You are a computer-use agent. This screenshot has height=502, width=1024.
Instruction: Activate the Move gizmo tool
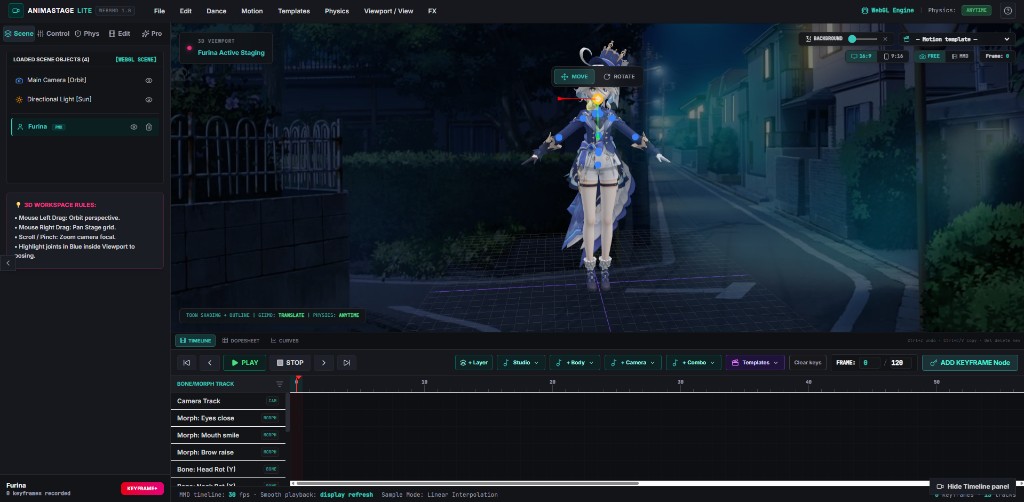click(574, 76)
